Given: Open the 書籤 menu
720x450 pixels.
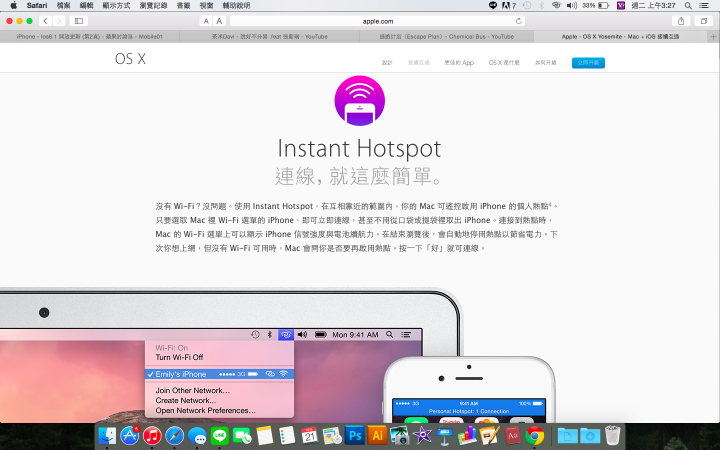Looking at the screenshot, I should [x=184, y=6].
